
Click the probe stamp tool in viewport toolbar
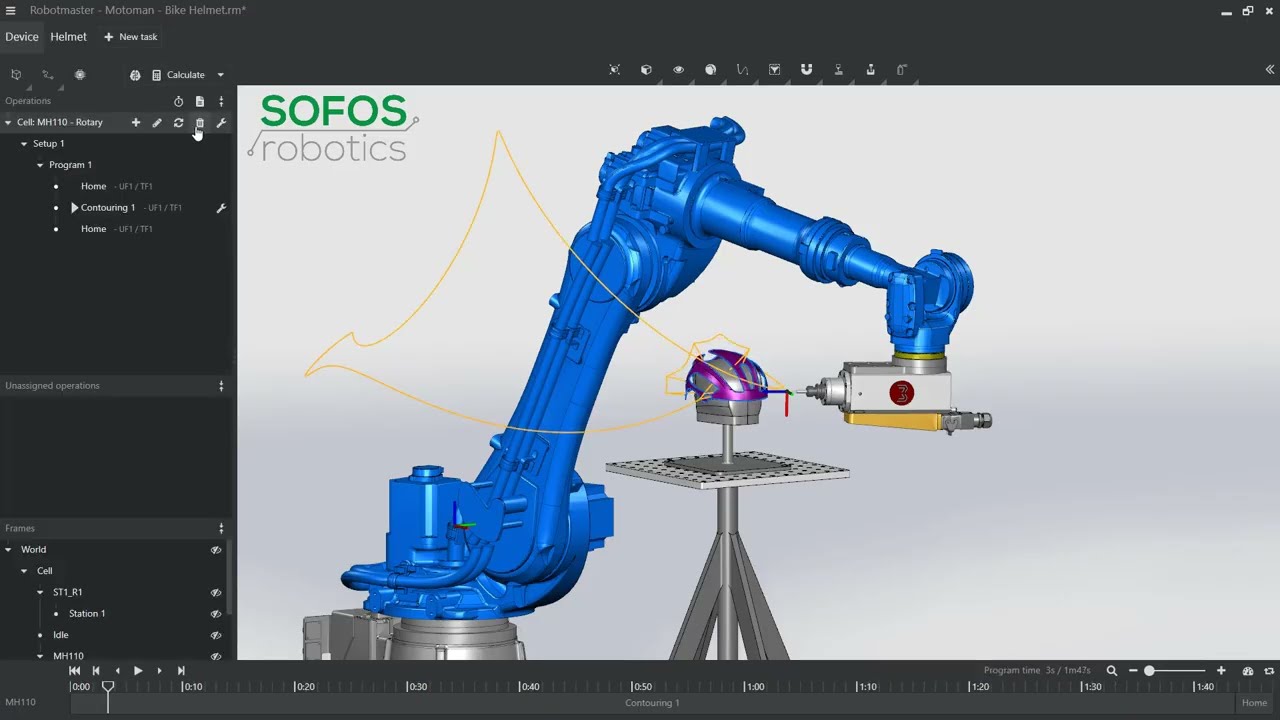point(838,70)
